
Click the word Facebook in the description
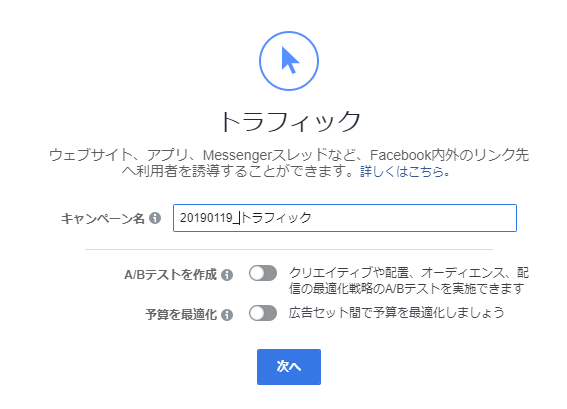click(400, 155)
